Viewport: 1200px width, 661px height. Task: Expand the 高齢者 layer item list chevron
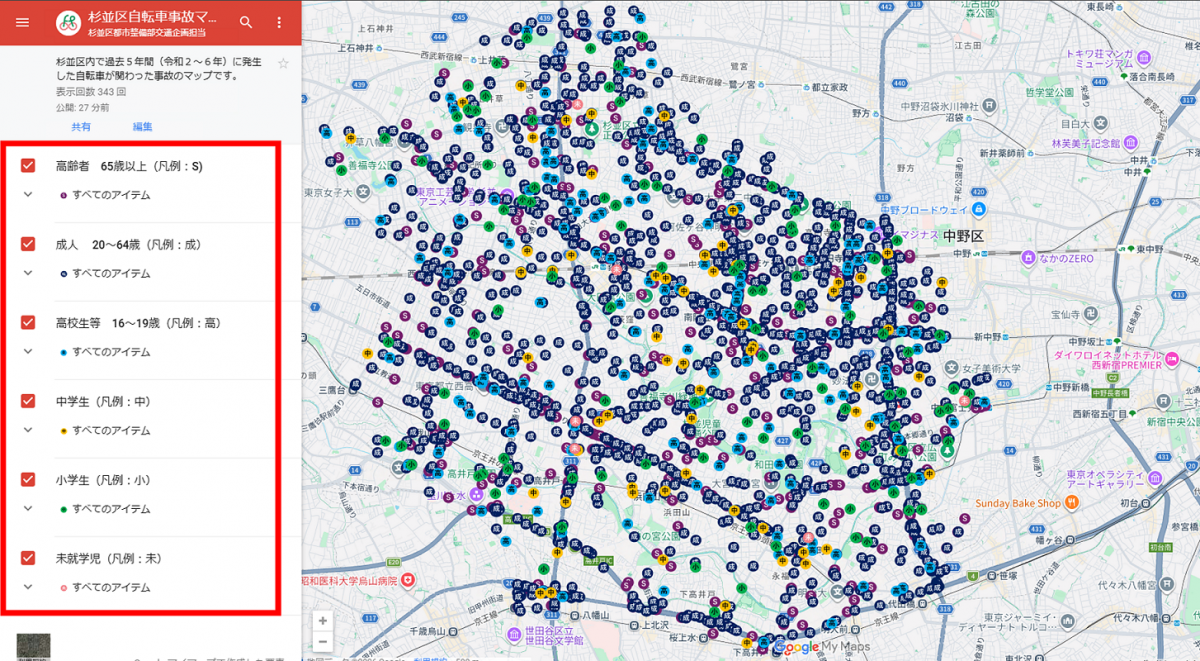tap(28, 195)
